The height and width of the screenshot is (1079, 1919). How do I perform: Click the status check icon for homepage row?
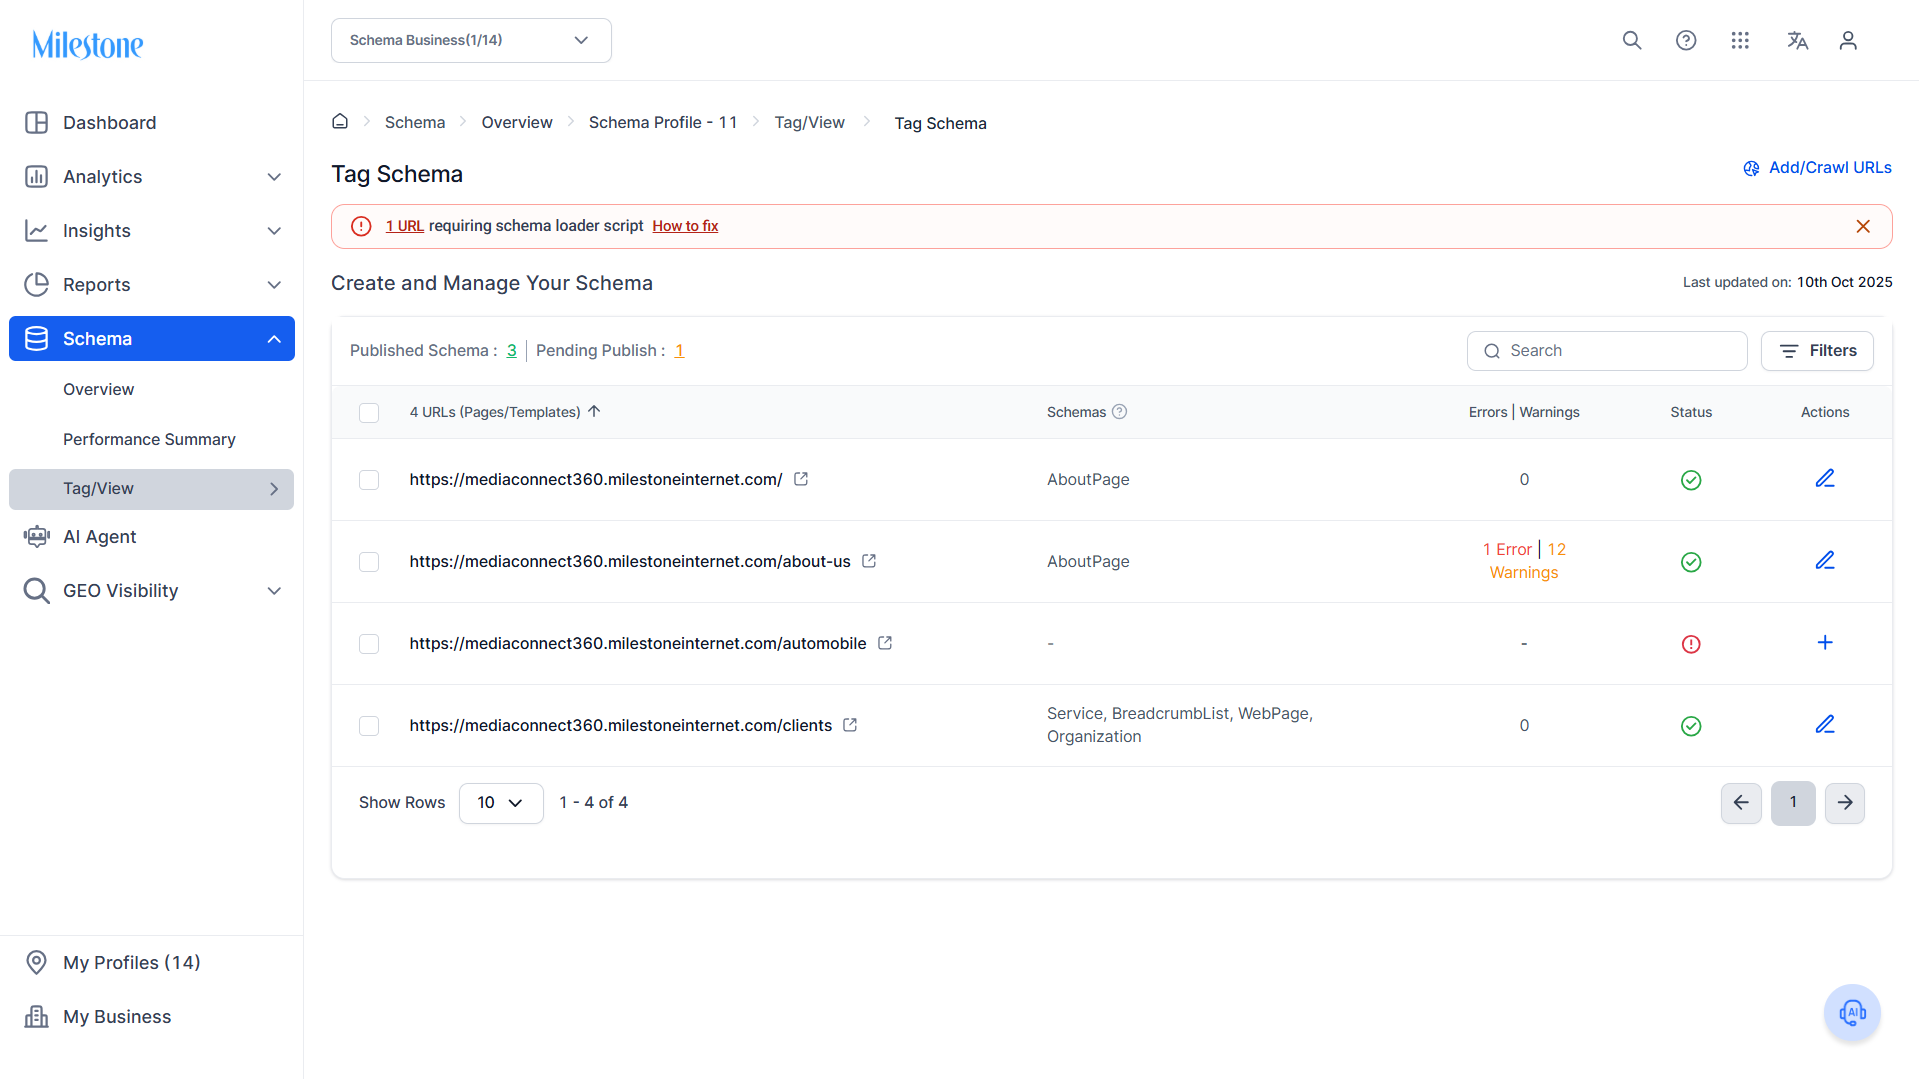coord(1691,480)
